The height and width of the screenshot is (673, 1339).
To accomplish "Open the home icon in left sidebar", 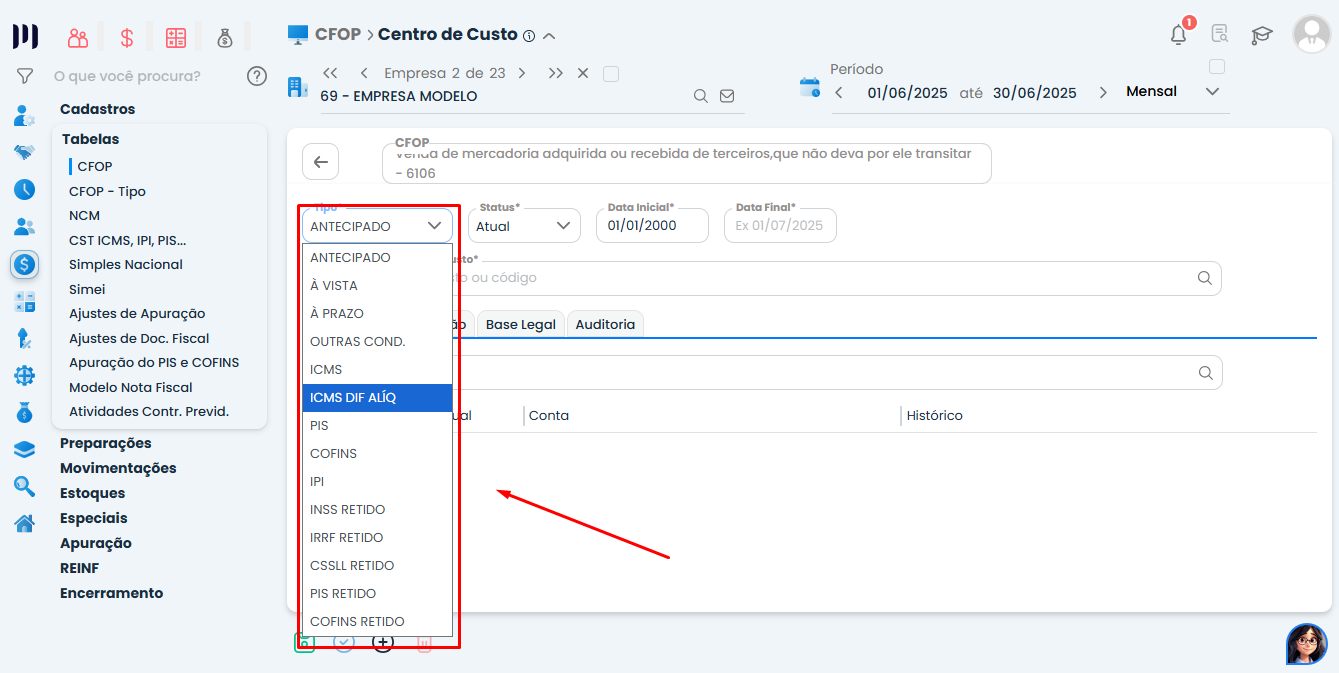I will point(25,523).
